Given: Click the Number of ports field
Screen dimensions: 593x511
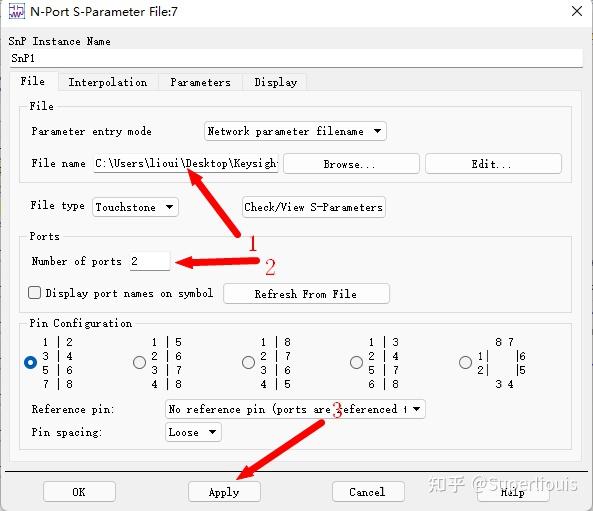Looking at the screenshot, I should click(150, 261).
